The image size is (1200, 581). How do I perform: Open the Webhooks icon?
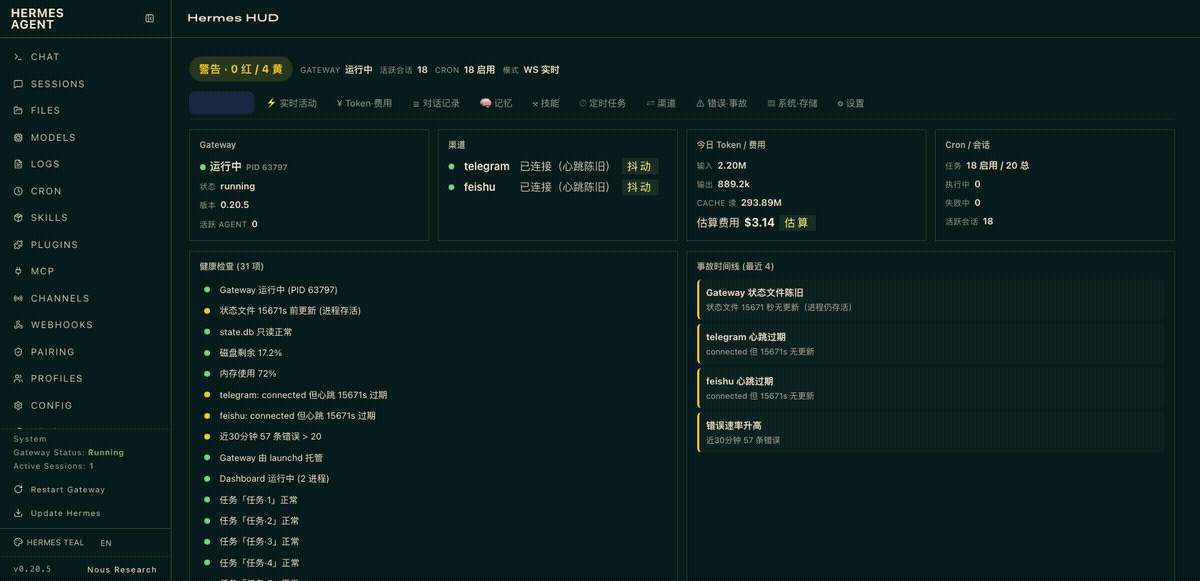[18, 325]
